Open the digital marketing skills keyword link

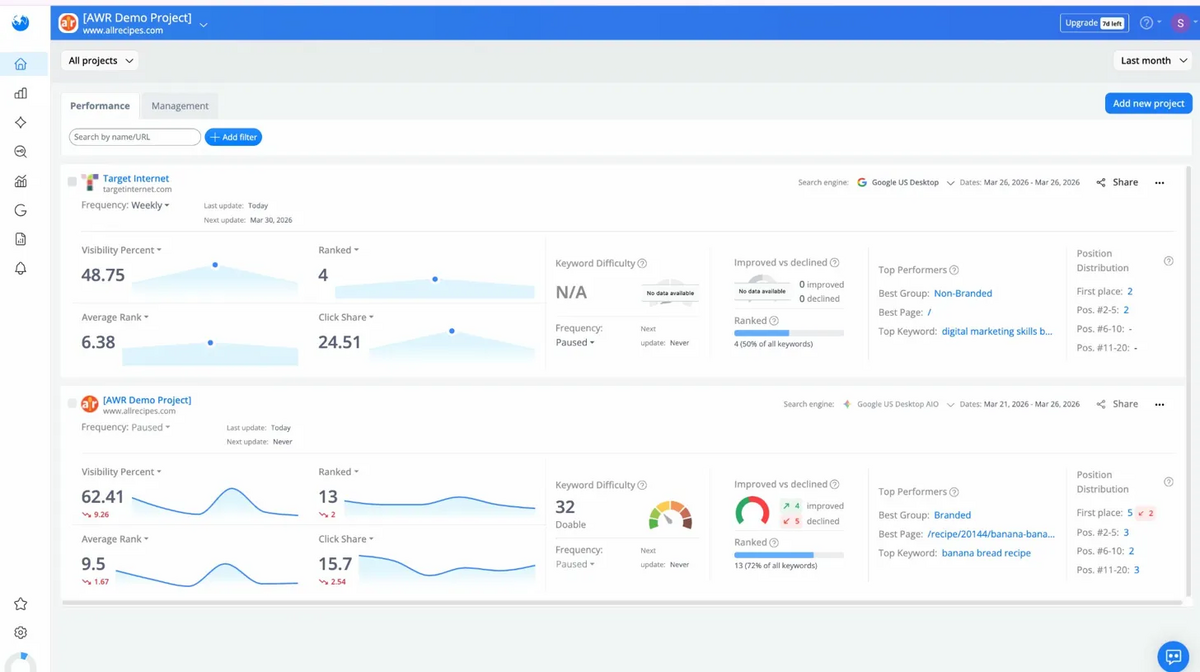pyautogui.click(x=997, y=331)
